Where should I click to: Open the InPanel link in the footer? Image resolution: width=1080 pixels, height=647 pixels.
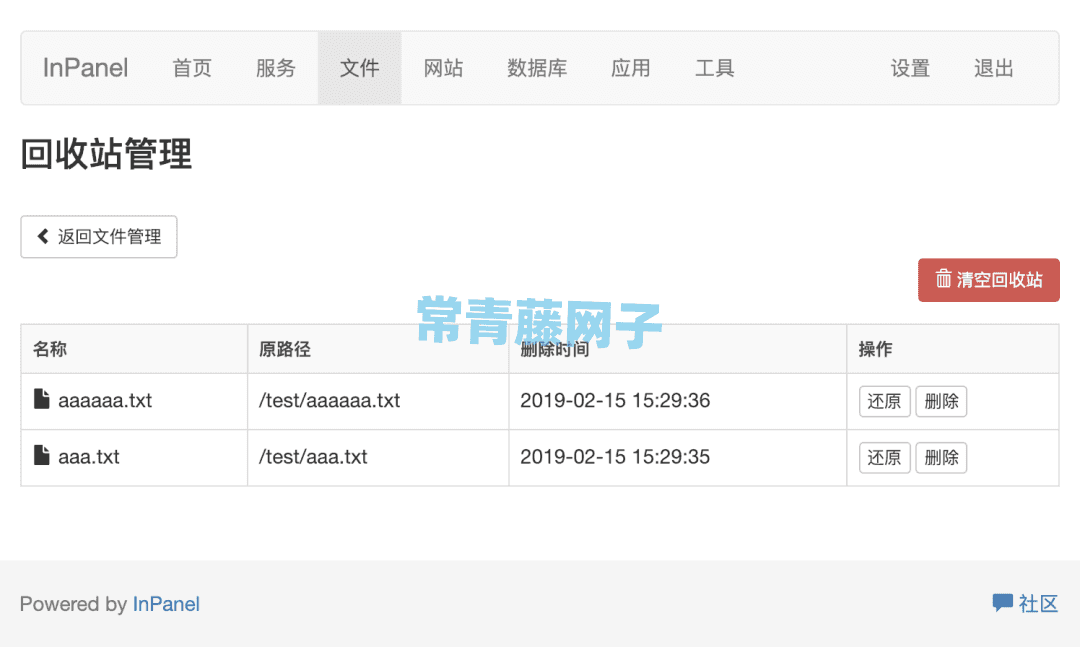166,603
